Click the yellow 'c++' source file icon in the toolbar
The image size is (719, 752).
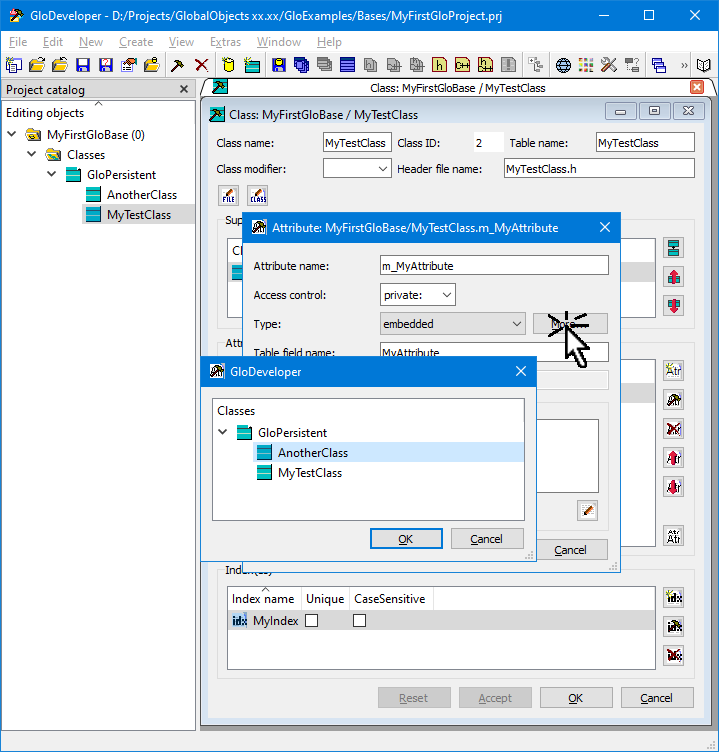tap(462, 65)
